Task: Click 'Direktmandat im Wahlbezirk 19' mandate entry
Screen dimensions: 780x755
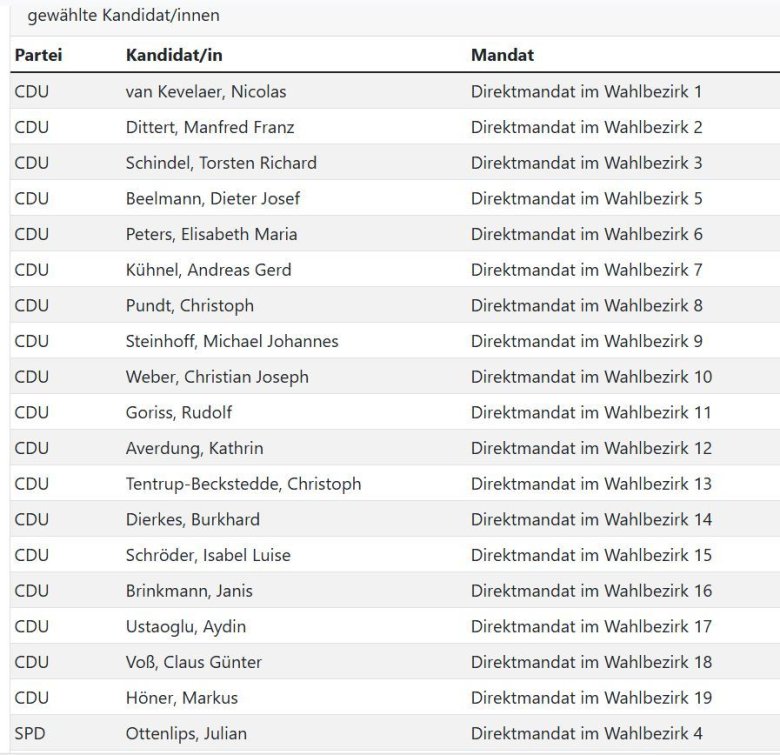Action: tap(591, 697)
